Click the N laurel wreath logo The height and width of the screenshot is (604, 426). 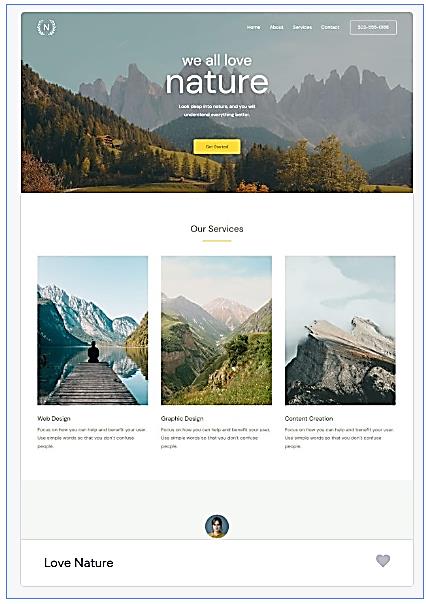[x=46, y=27]
